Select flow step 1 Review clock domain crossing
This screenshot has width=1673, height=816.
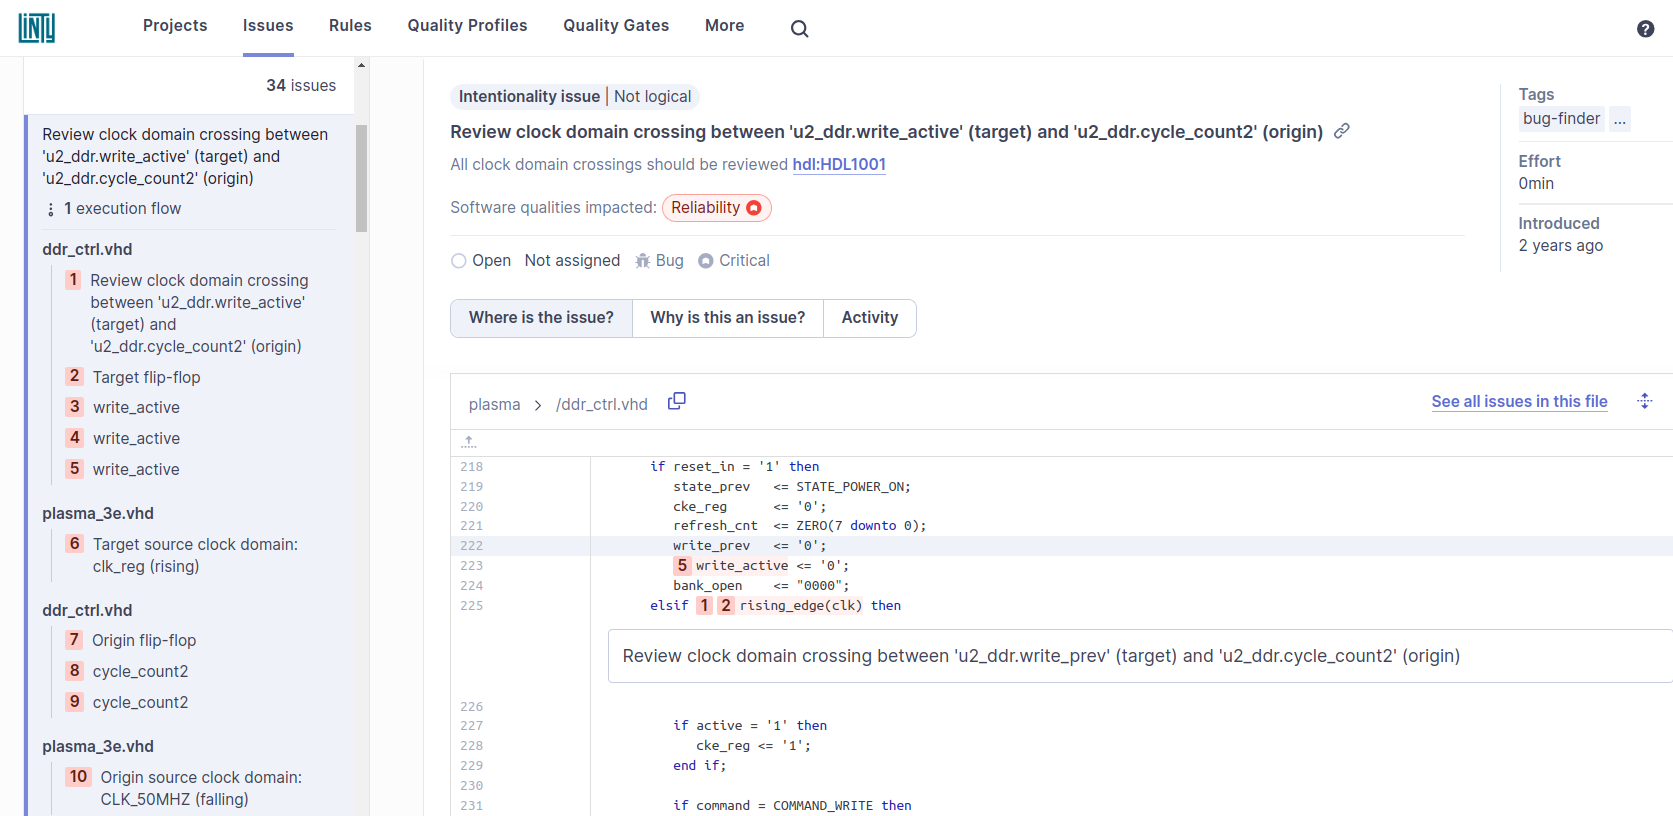coord(197,314)
